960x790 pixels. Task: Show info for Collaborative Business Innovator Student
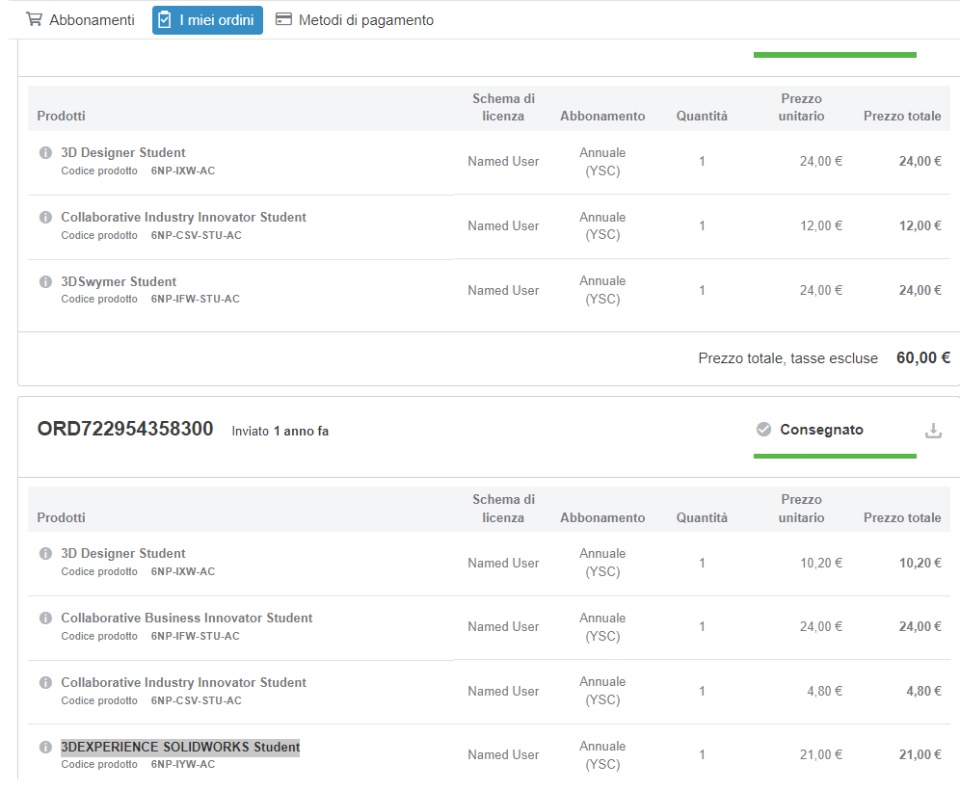[x=45, y=618]
